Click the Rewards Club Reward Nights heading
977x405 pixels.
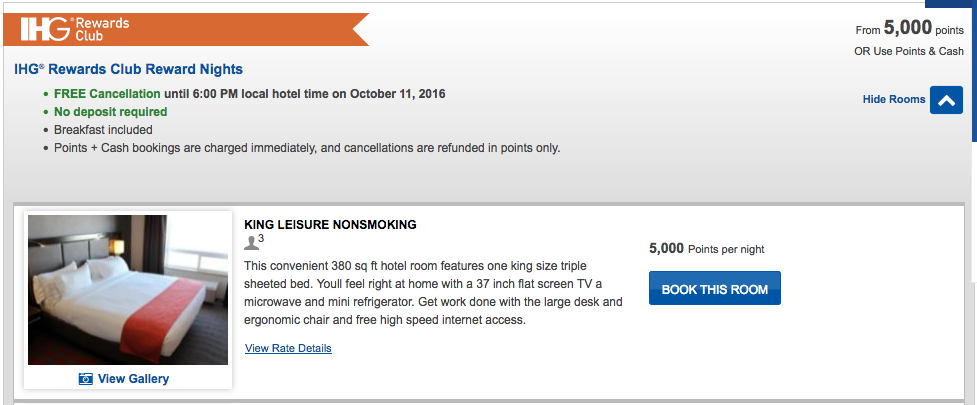(x=129, y=70)
